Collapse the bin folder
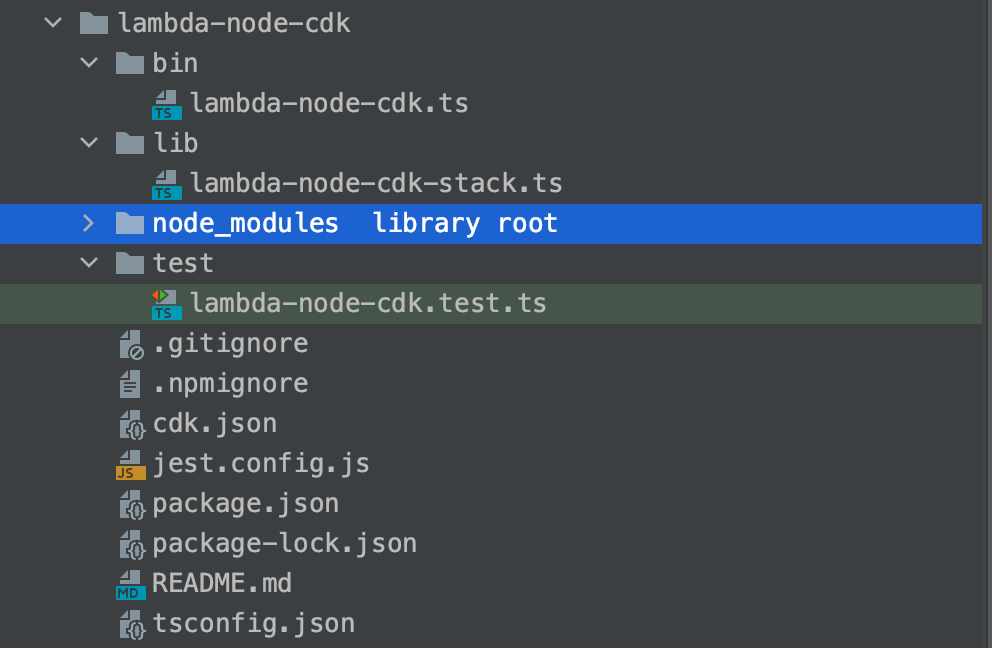The width and height of the screenshot is (992, 648). pos(88,62)
